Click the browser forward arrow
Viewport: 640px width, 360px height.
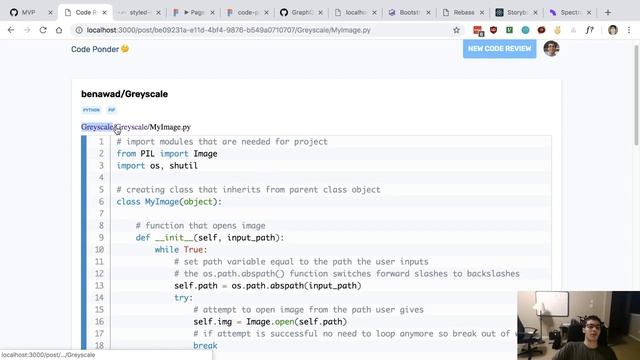27,30
